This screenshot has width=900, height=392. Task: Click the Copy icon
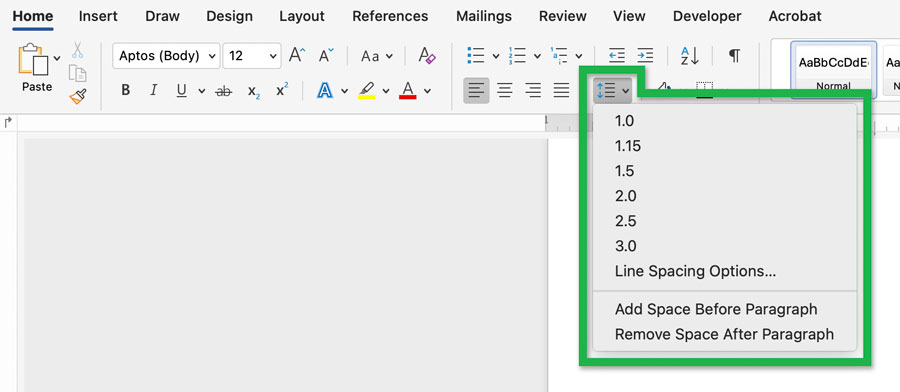(x=77, y=73)
